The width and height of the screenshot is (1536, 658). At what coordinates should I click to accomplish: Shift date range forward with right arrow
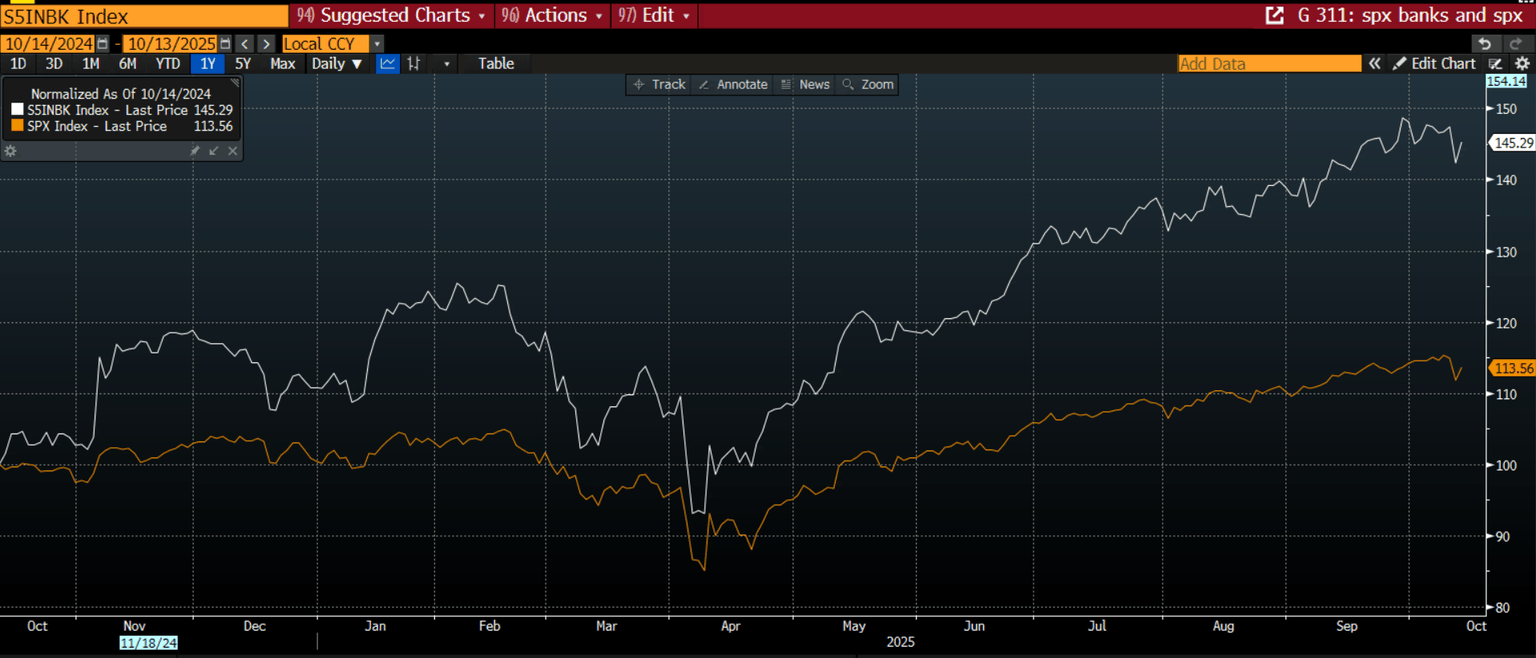(266, 44)
